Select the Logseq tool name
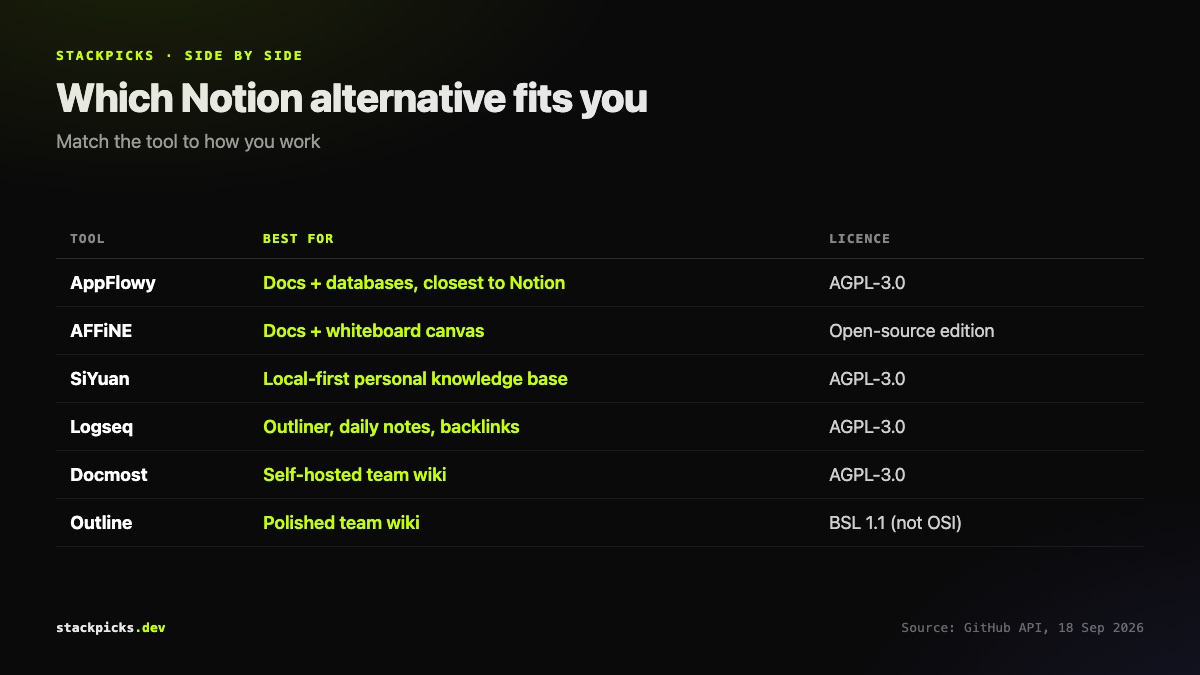Image resolution: width=1200 pixels, height=675 pixels. click(x=102, y=427)
